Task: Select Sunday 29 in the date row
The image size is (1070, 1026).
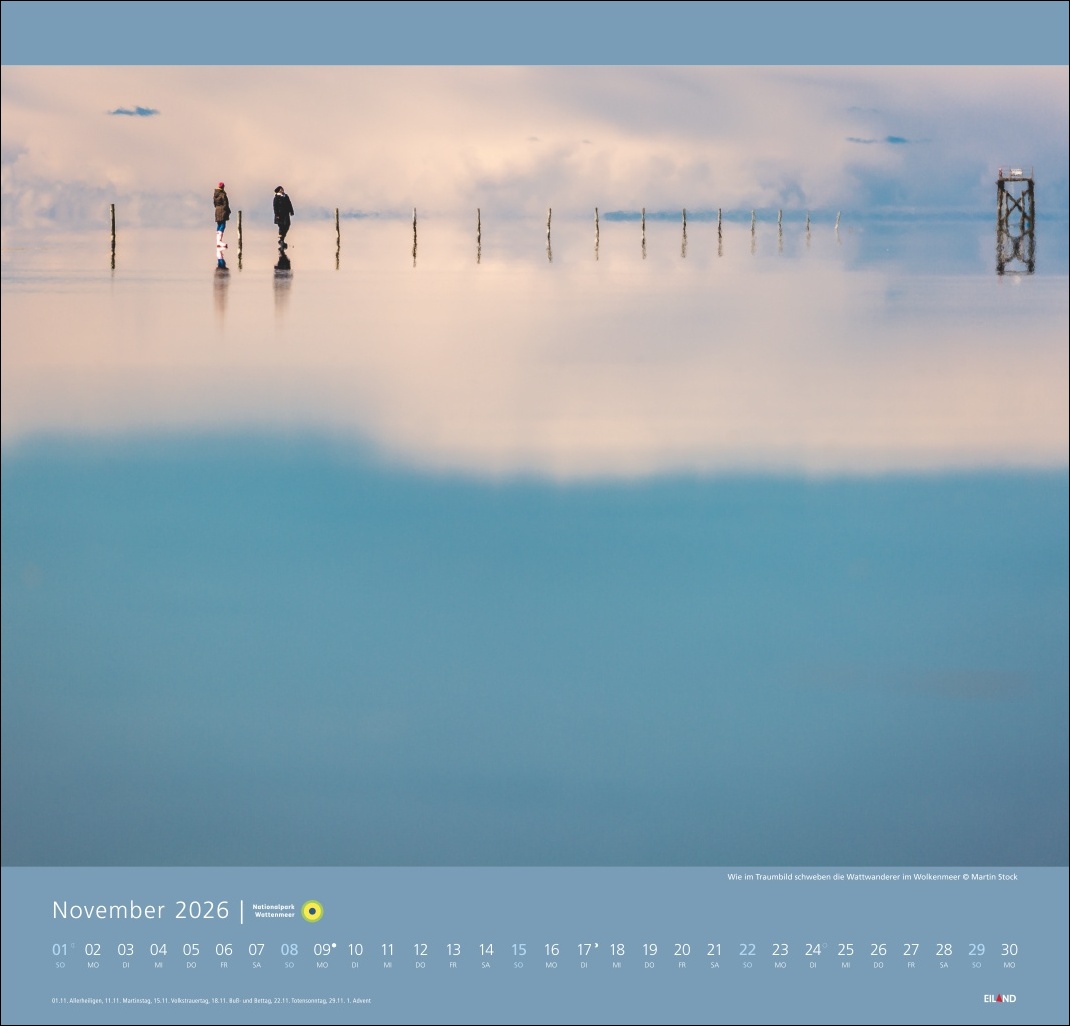Action: 976,951
